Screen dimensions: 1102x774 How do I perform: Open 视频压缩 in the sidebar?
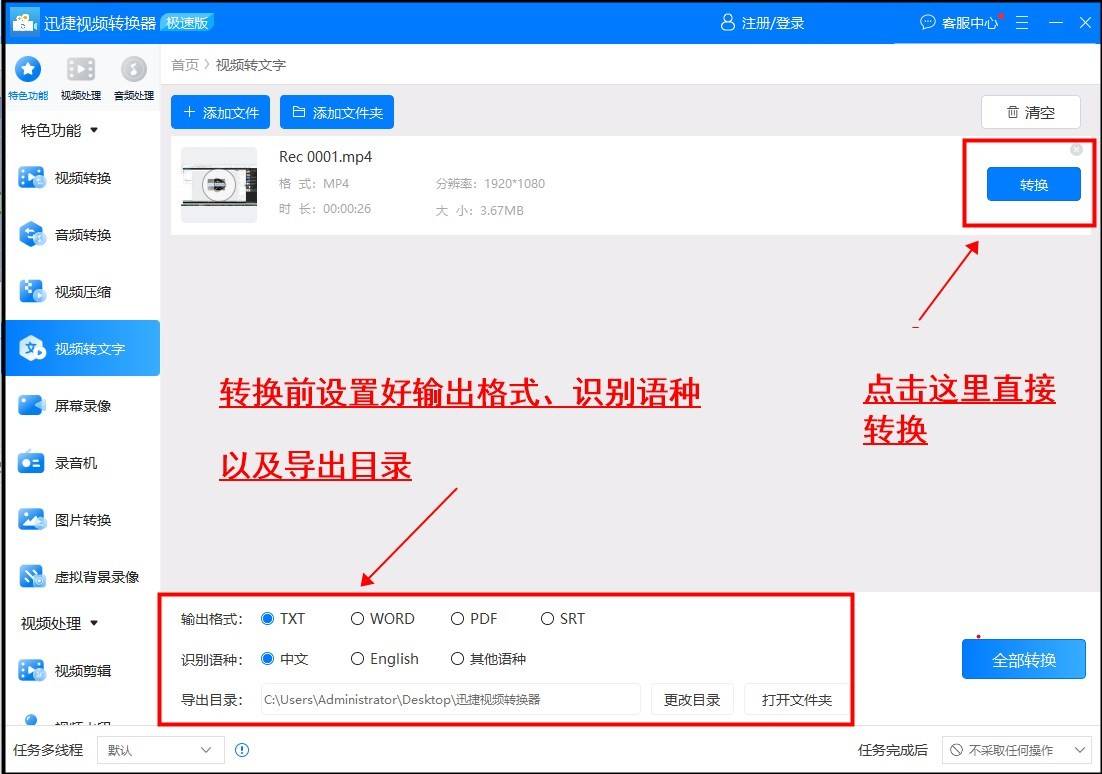pos(82,292)
